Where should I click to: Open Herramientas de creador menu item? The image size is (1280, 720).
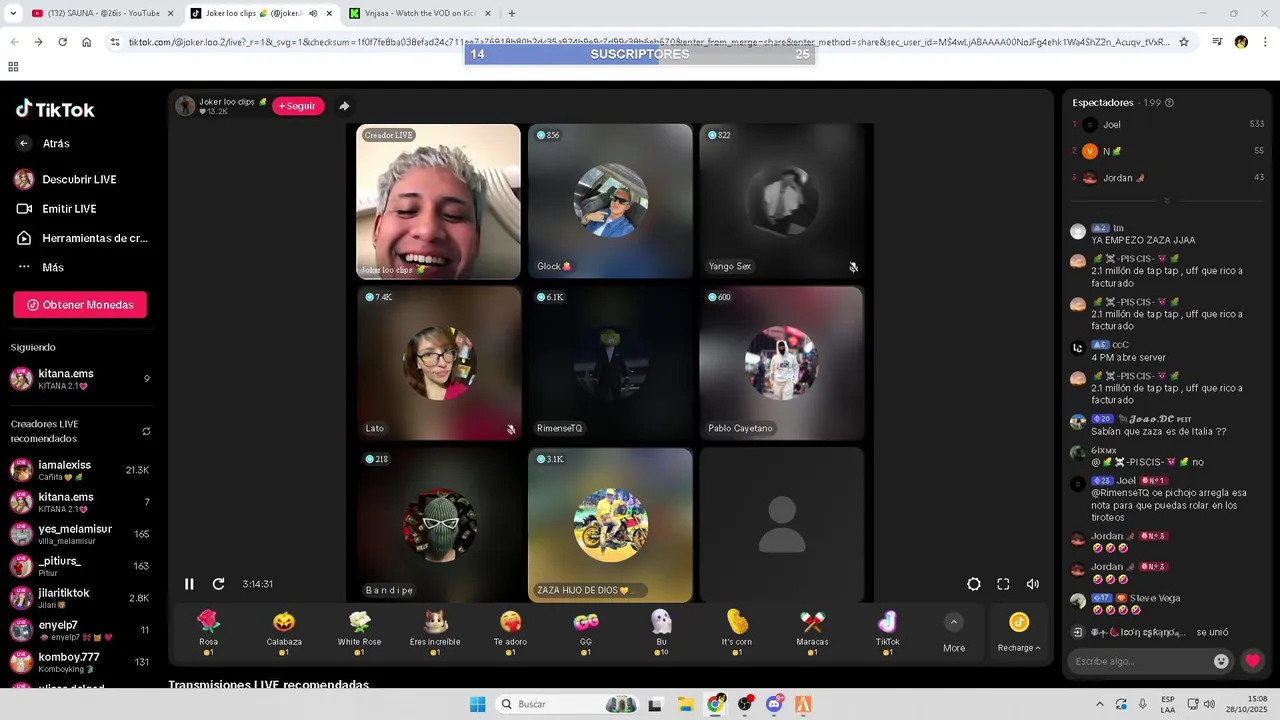click(82, 238)
